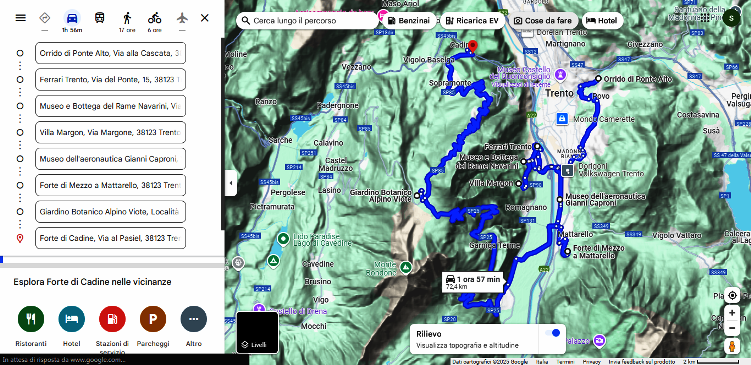751x365 pixels.
Task: Open Parcheggi nearby search
Action: 153,319
